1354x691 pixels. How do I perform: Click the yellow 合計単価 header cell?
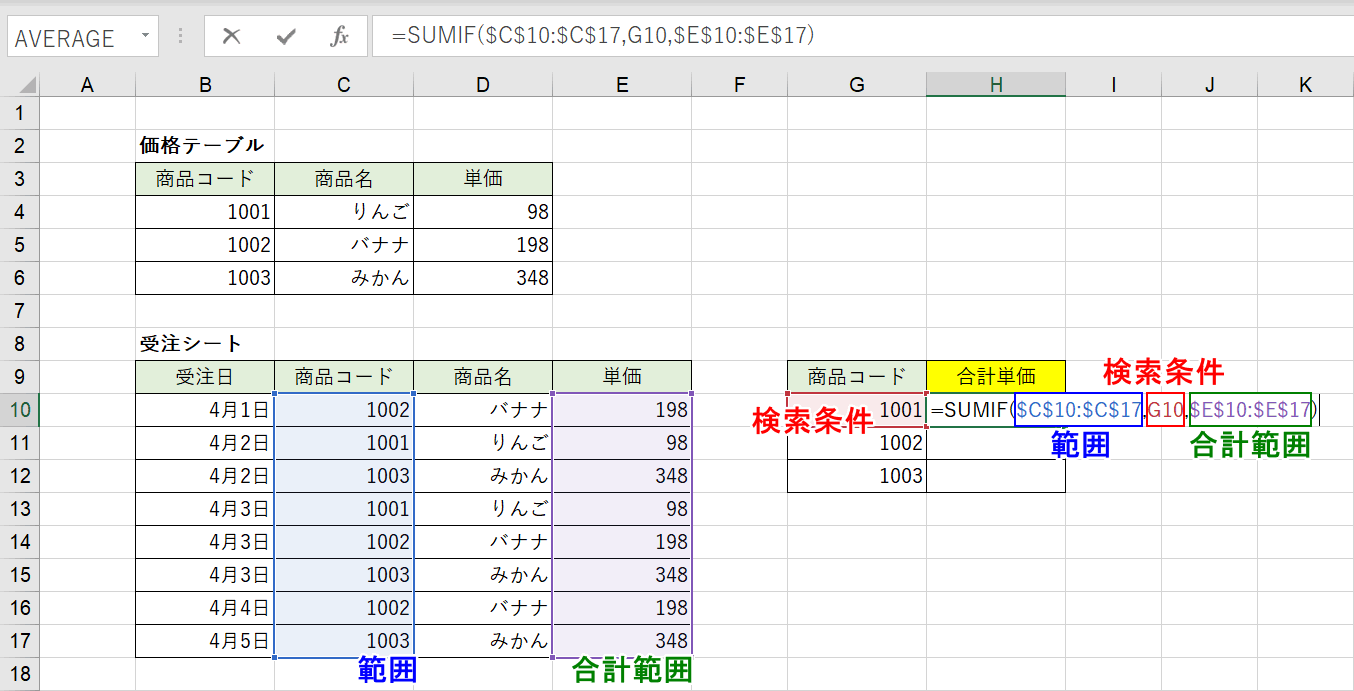click(996, 377)
